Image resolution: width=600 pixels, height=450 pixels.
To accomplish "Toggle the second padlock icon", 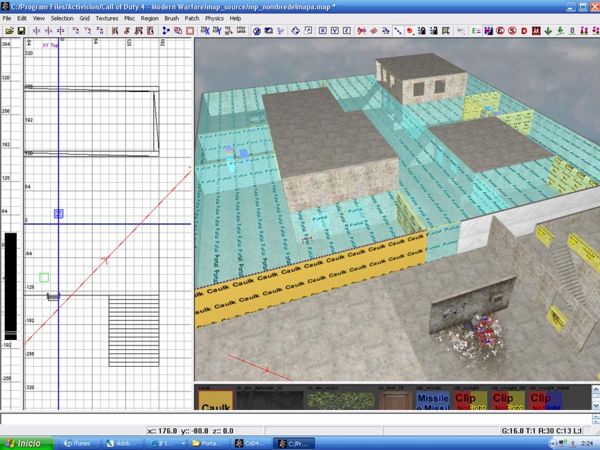I will pyautogui.click(x=434, y=31).
